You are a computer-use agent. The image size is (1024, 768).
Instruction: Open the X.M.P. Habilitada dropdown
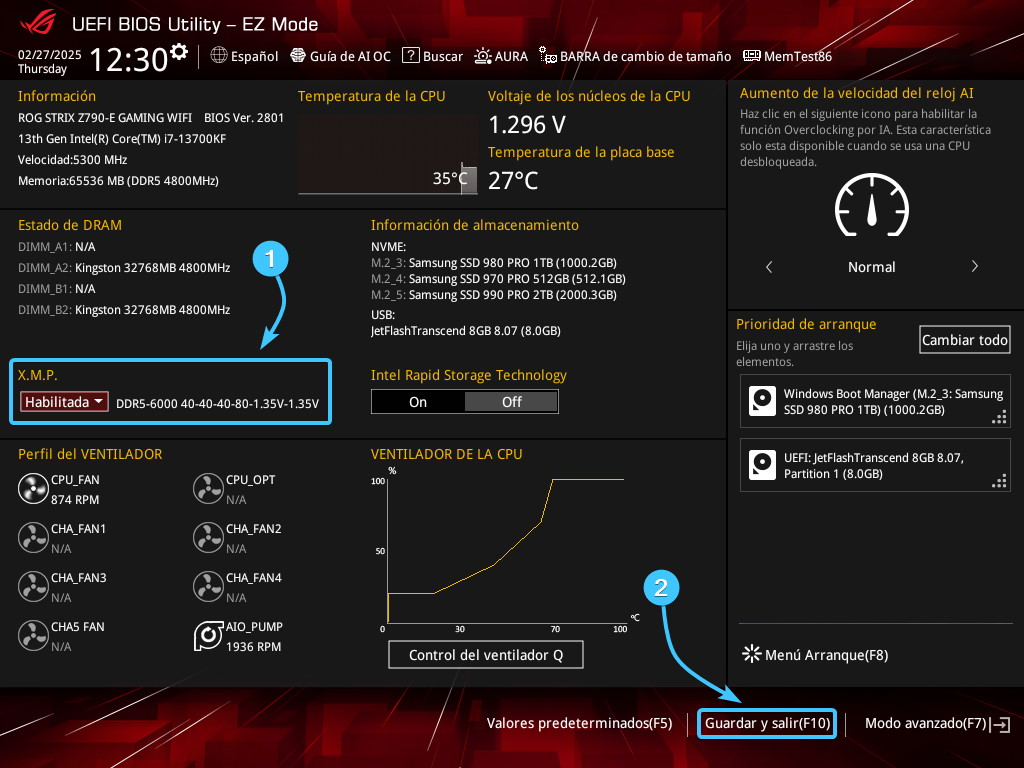pos(64,402)
